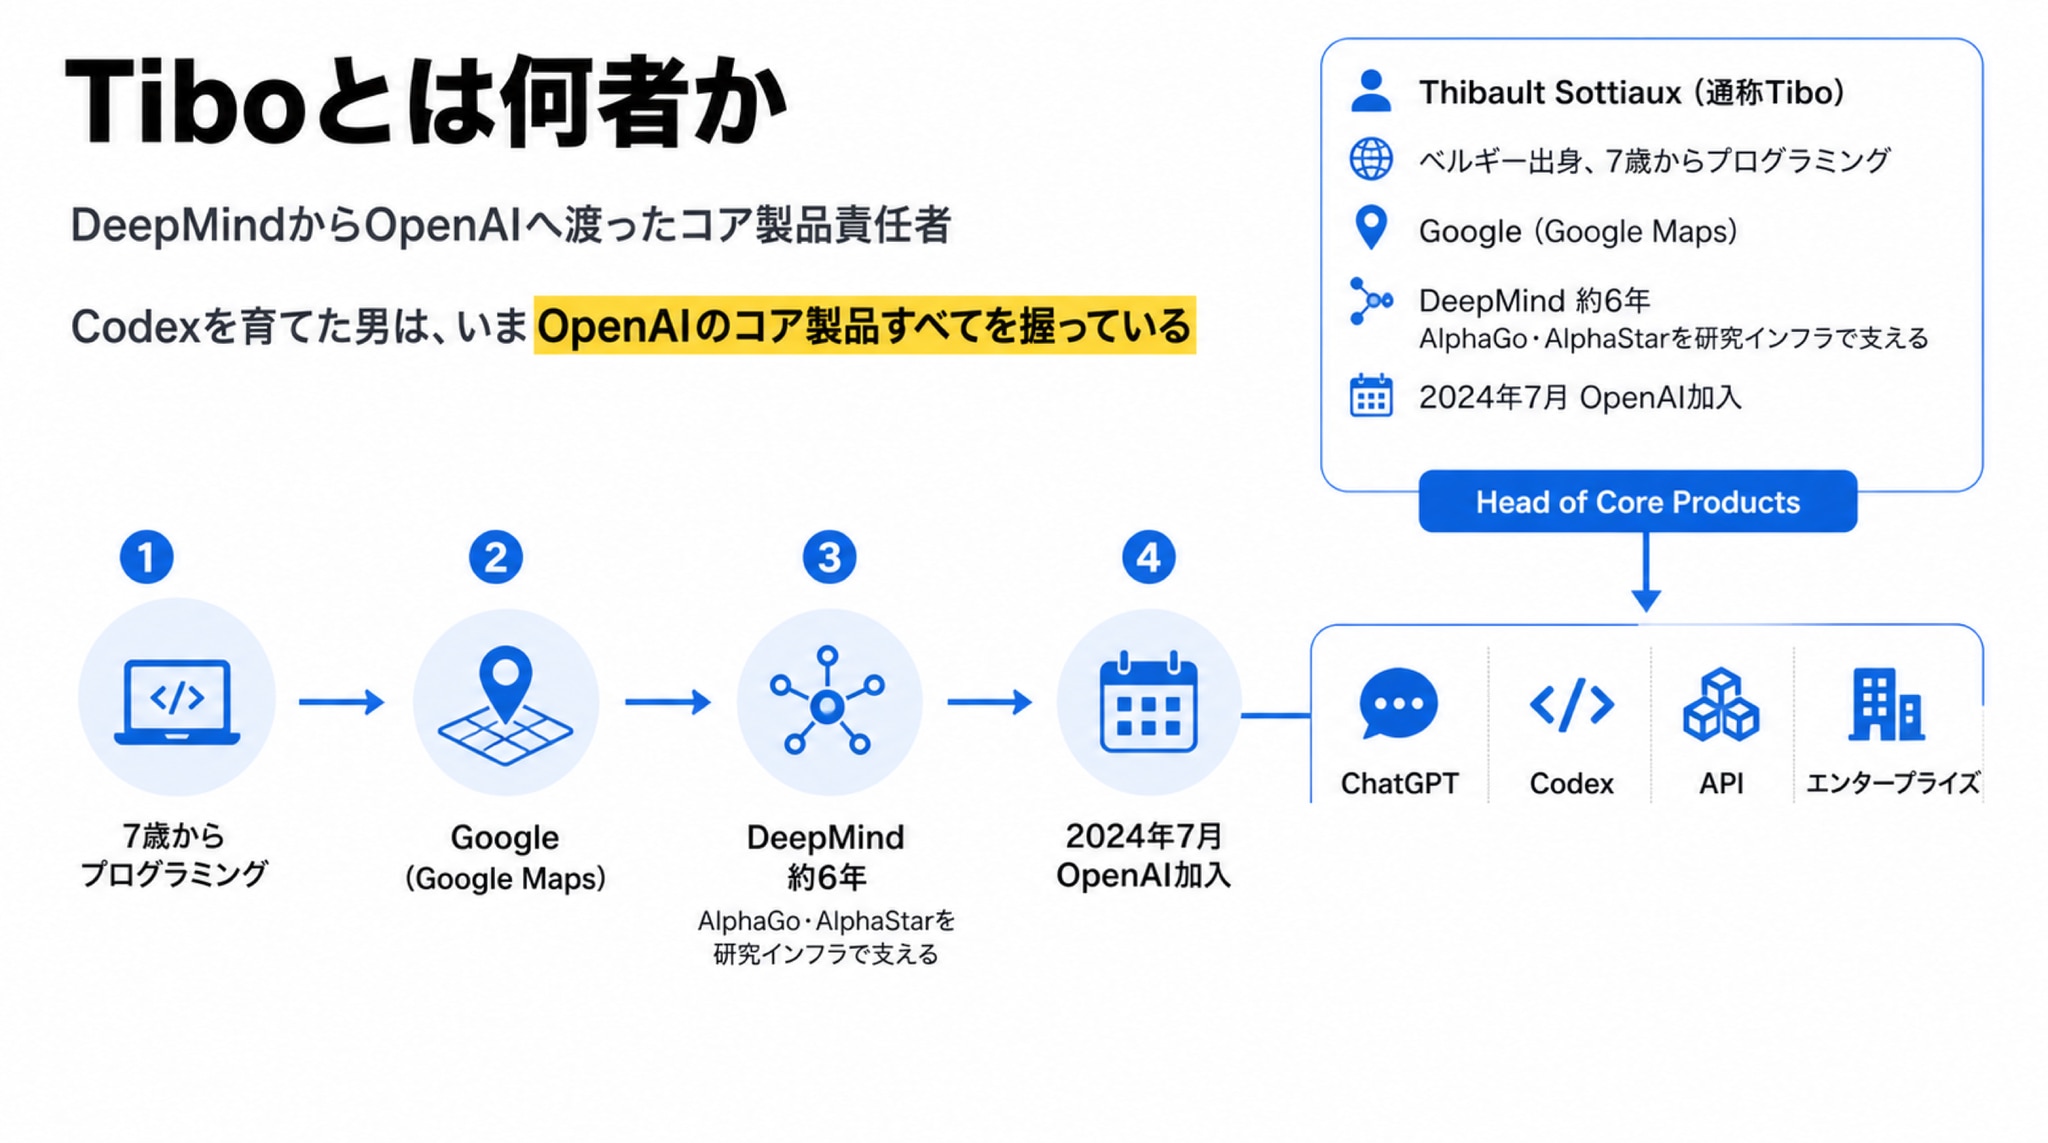The width and height of the screenshot is (2048, 1143).
Task: Click 2024年7月 OpenAI加入 text in the profile card
Action: (x=1580, y=397)
